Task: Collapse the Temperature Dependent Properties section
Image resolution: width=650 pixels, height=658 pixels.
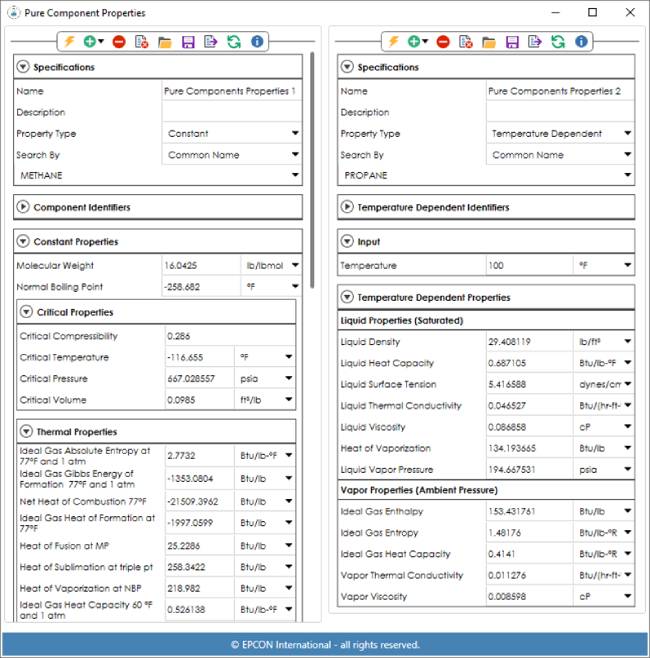Action: coord(347,297)
